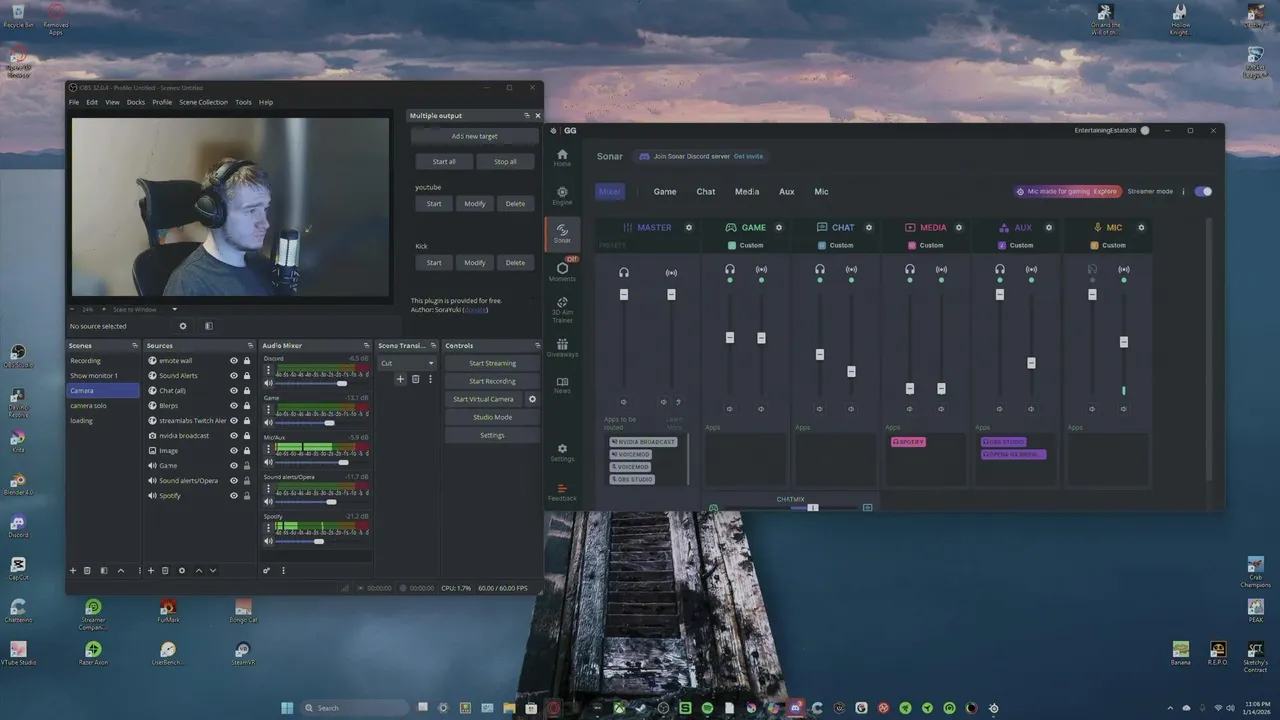Open the Scene Collection menu in OBS

pyautogui.click(x=203, y=102)
